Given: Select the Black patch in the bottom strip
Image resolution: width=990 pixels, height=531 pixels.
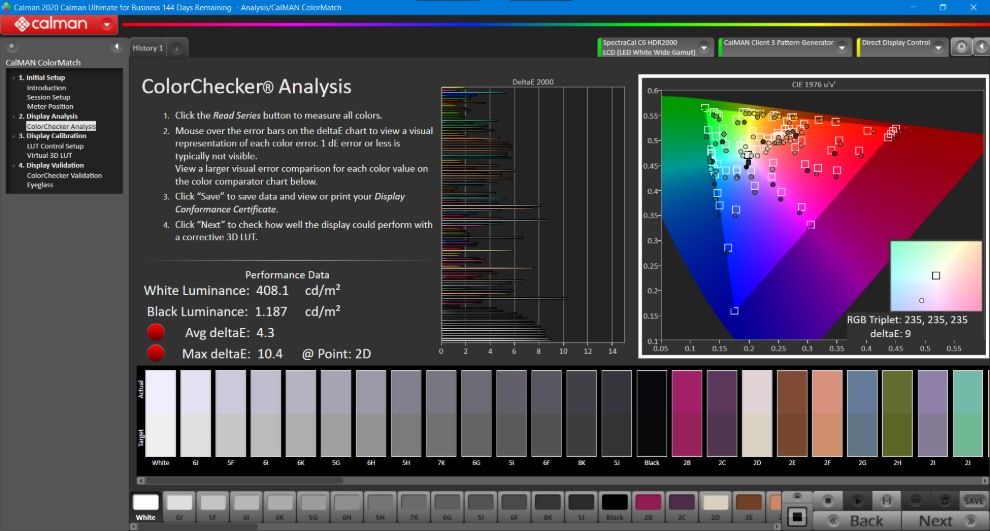Looking at the screenshot, I should point(614,506).
